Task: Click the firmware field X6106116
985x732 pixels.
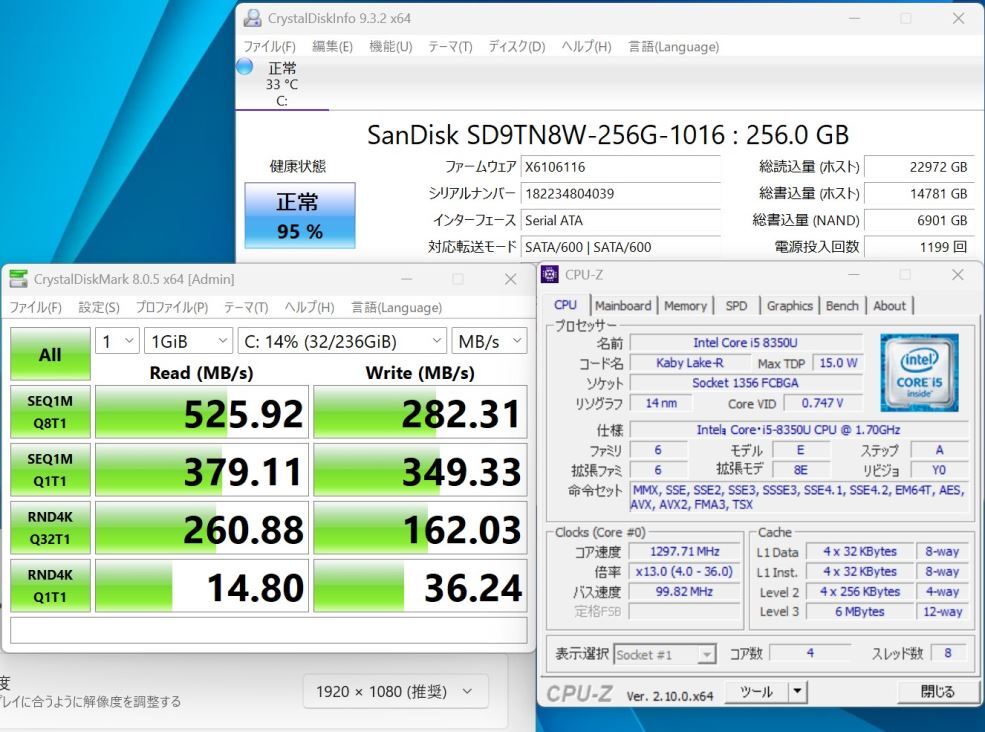Action: point(620,167)
